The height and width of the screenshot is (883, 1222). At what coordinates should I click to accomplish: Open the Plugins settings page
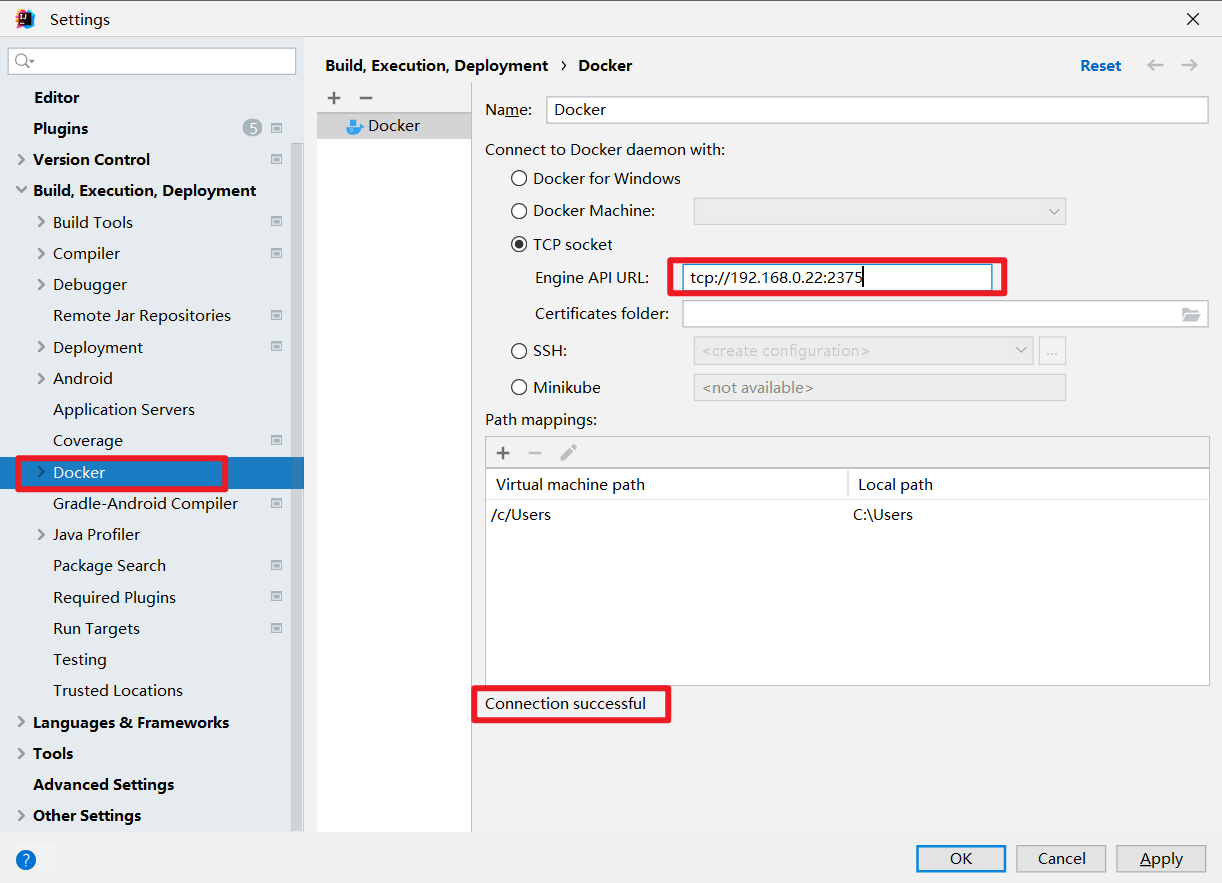61,129
